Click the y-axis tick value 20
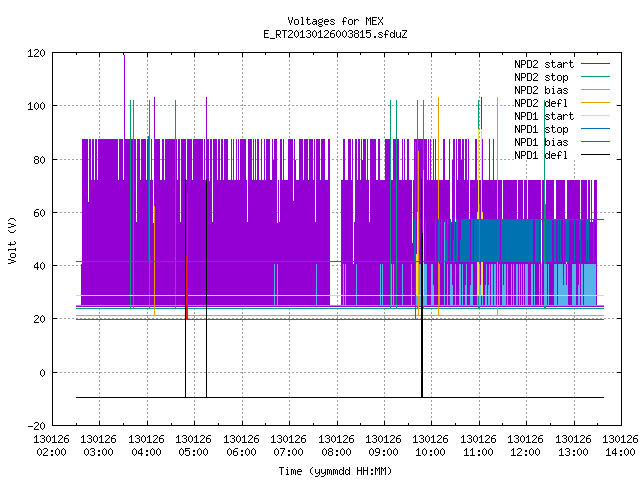This screenshot has height=480, width=640. pos(39,319)
